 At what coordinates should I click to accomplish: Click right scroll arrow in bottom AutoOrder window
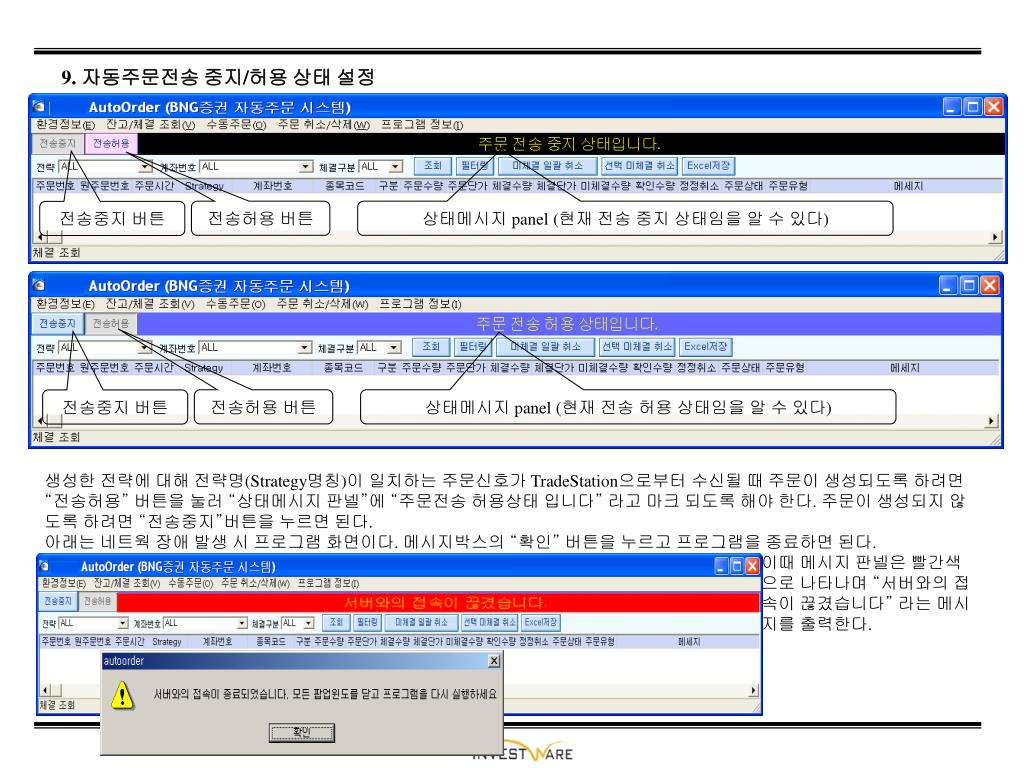[754, 690]
